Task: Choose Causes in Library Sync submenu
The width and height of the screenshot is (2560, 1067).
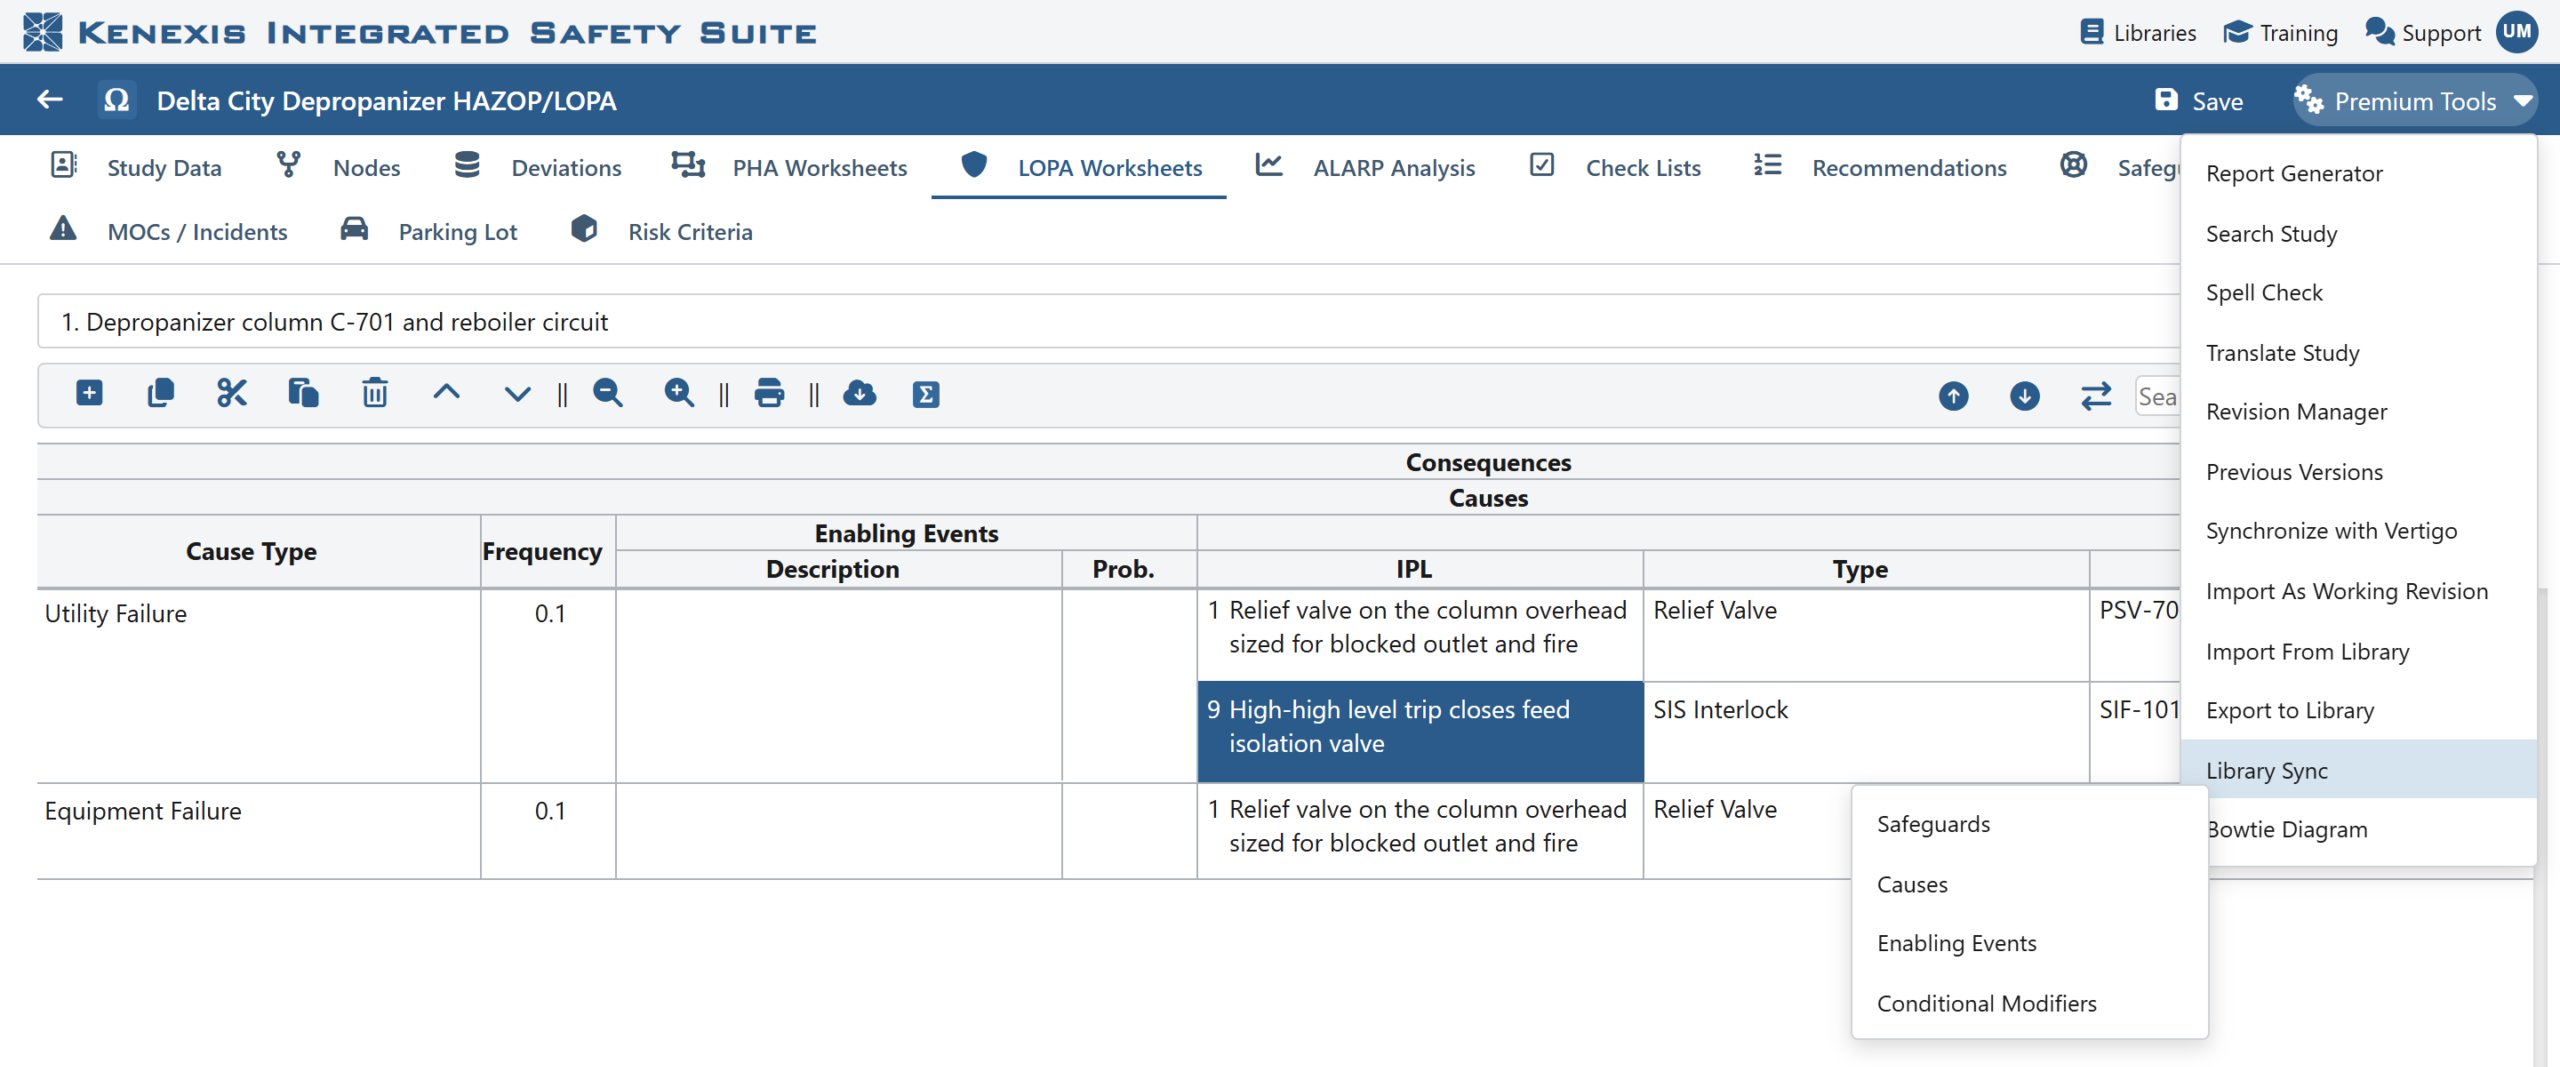Action: pos(2029,884)
